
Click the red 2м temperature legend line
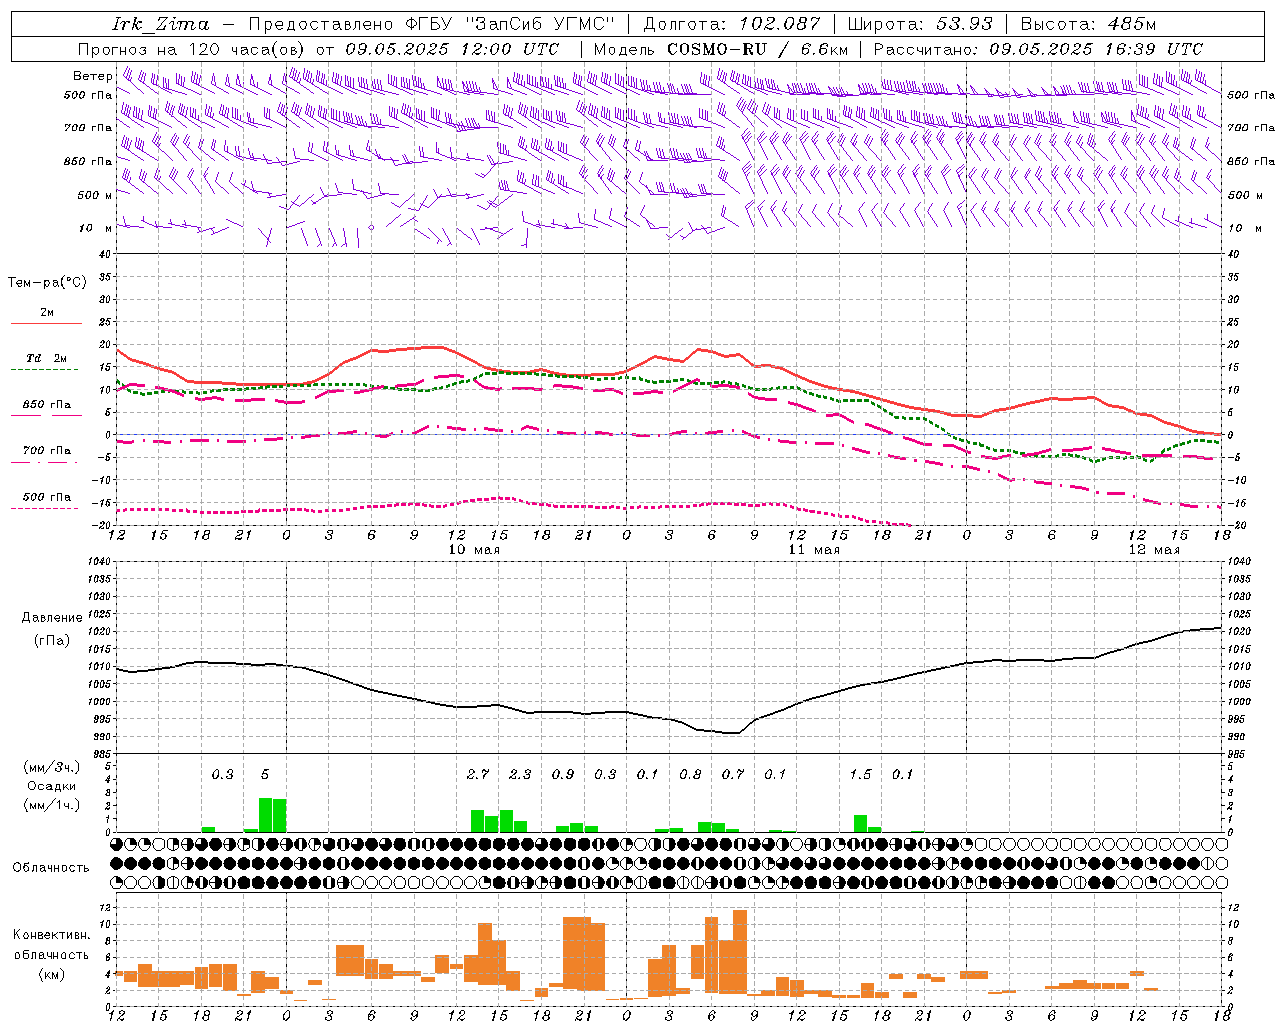pyautogui.click(x=46, y=323)
